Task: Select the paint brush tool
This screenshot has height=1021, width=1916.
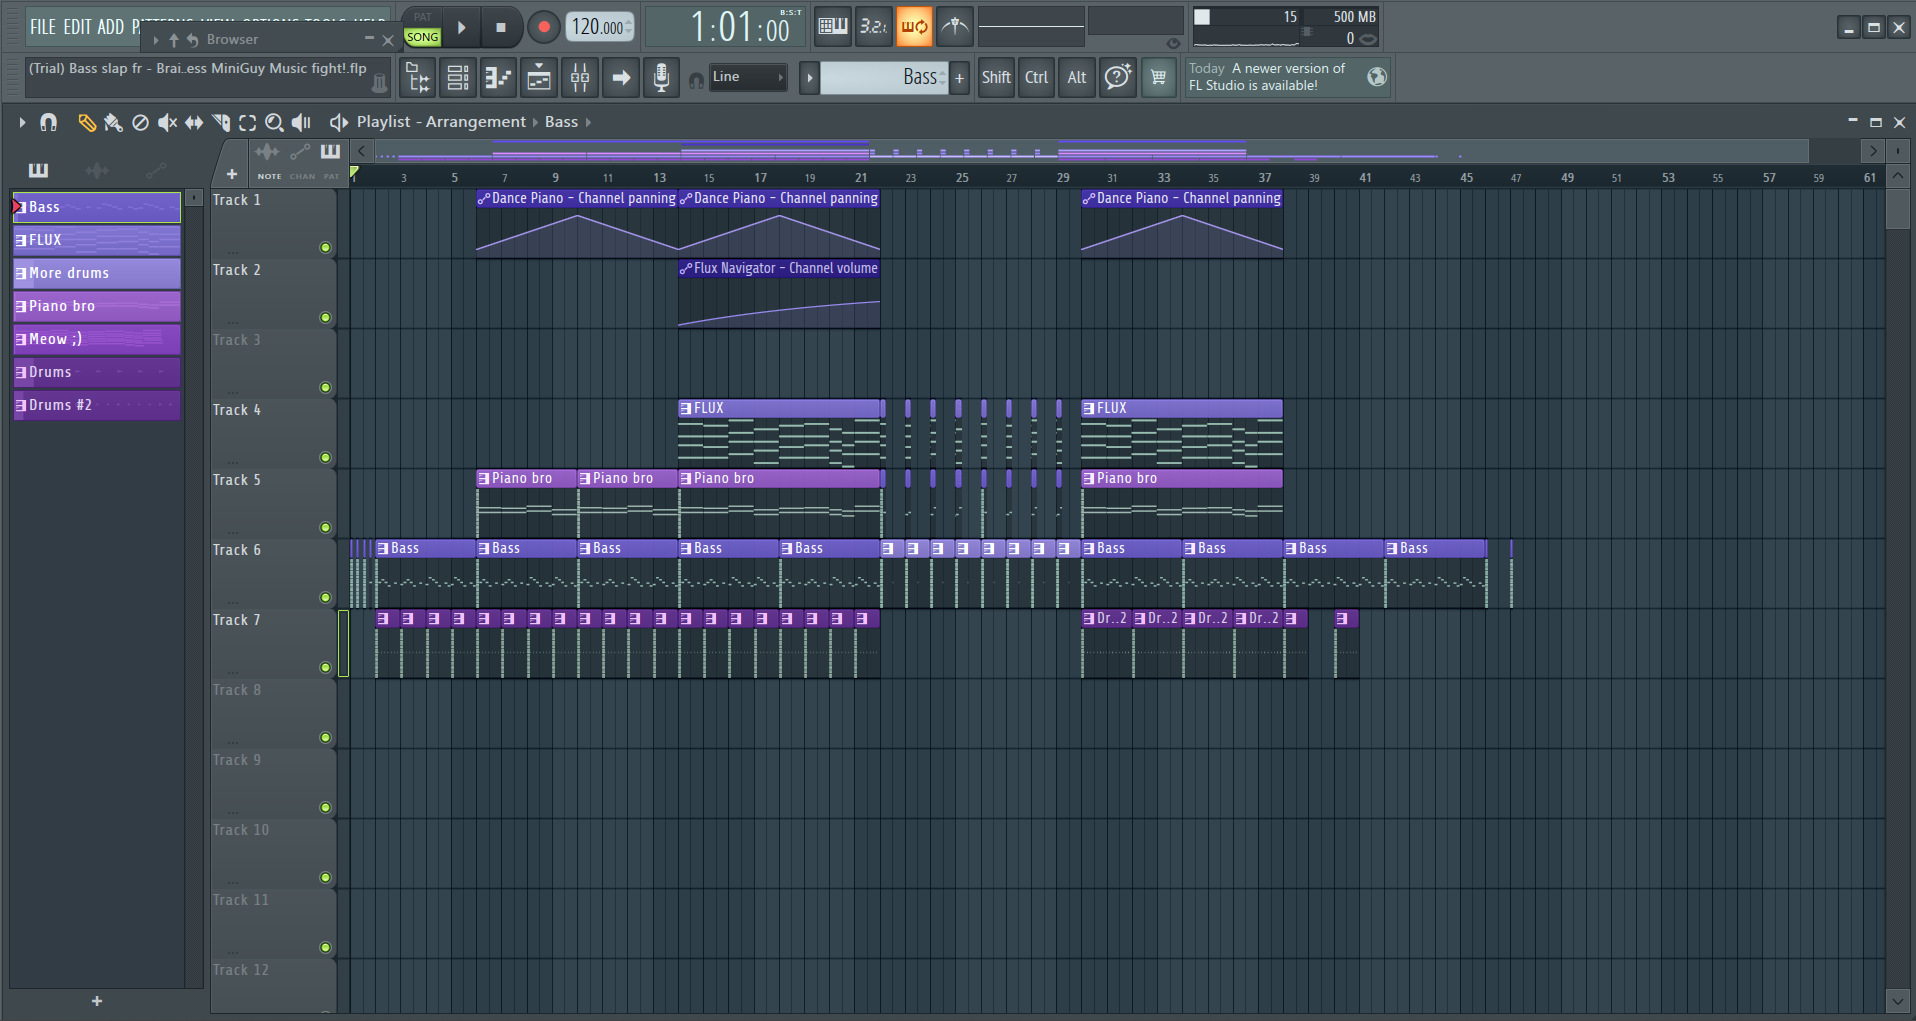Action: pyautogui.click(x=113, y=122)
